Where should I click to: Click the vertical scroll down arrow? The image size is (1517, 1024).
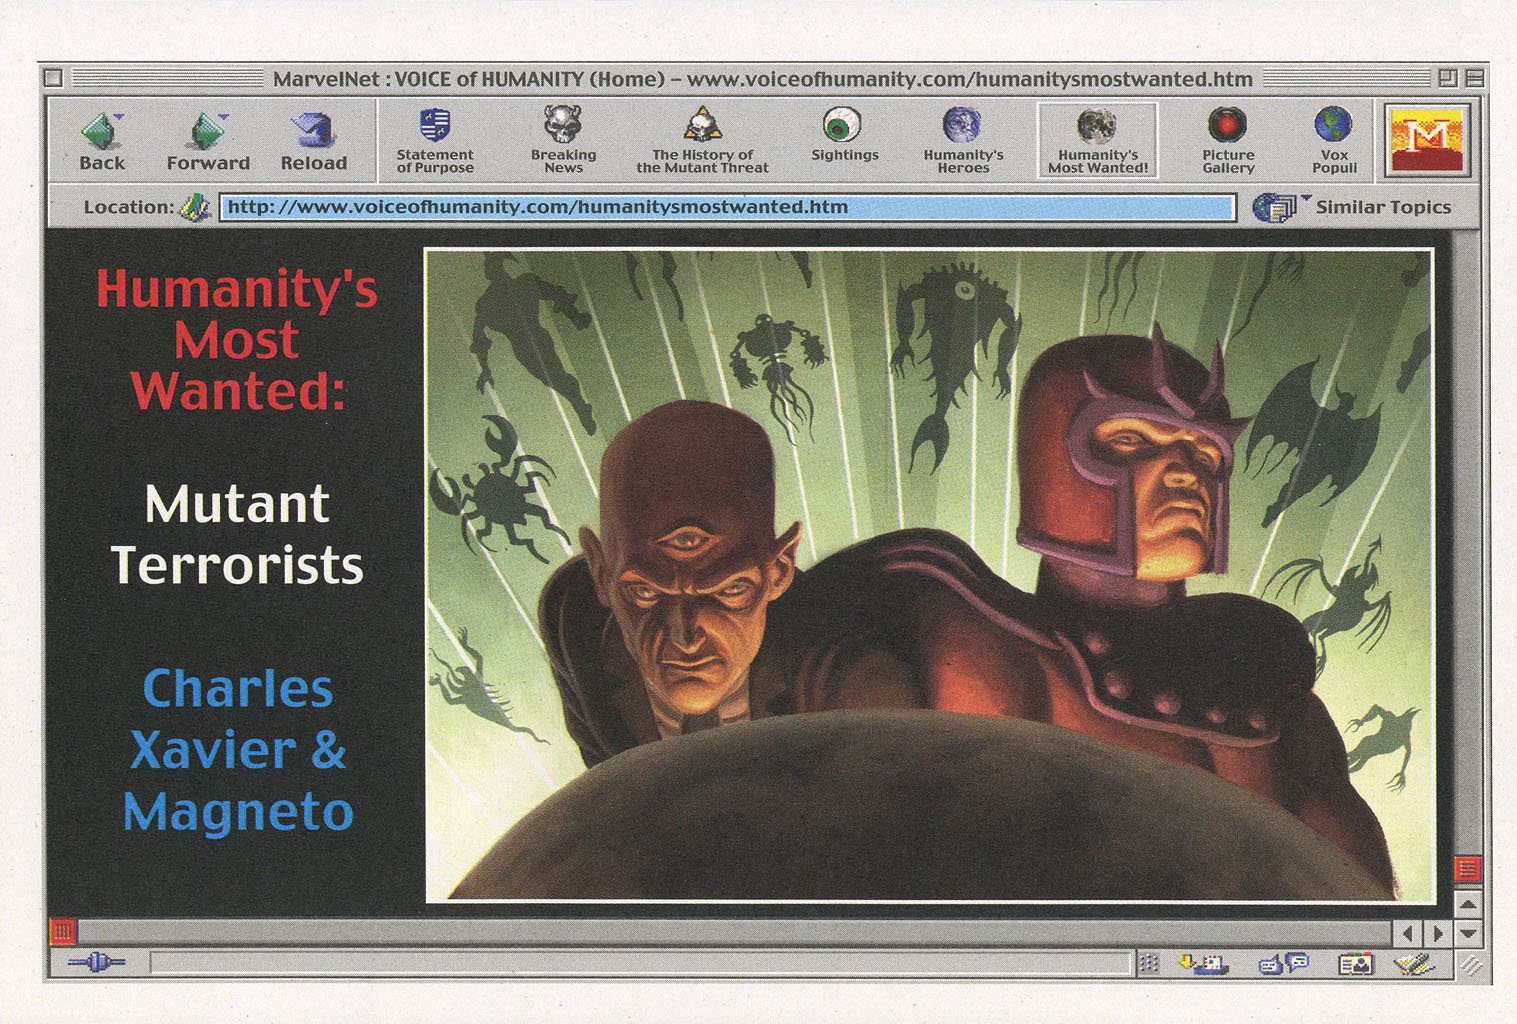[x=1467, y=932]
